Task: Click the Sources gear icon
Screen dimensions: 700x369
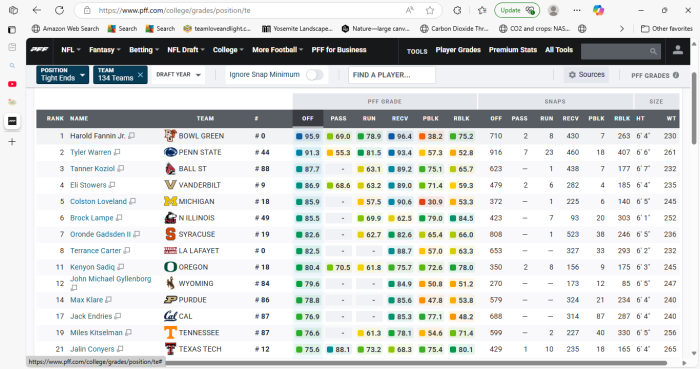Action: click(572, 75)
